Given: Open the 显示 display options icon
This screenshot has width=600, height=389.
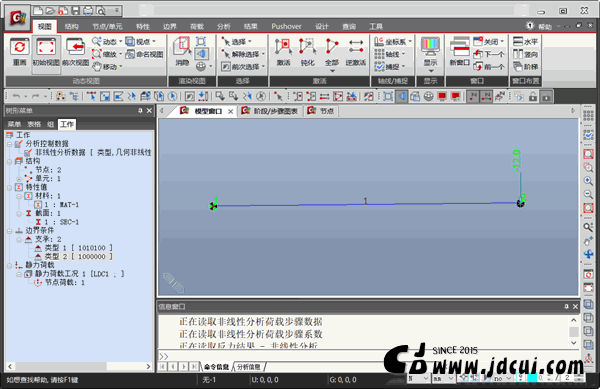Looking at the screenshot, I should tap(430, 54).
